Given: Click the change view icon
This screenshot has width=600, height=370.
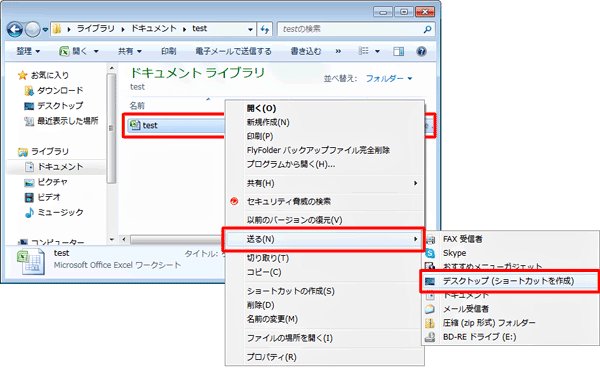Looking at the screenshot, I should pos(363,51).
